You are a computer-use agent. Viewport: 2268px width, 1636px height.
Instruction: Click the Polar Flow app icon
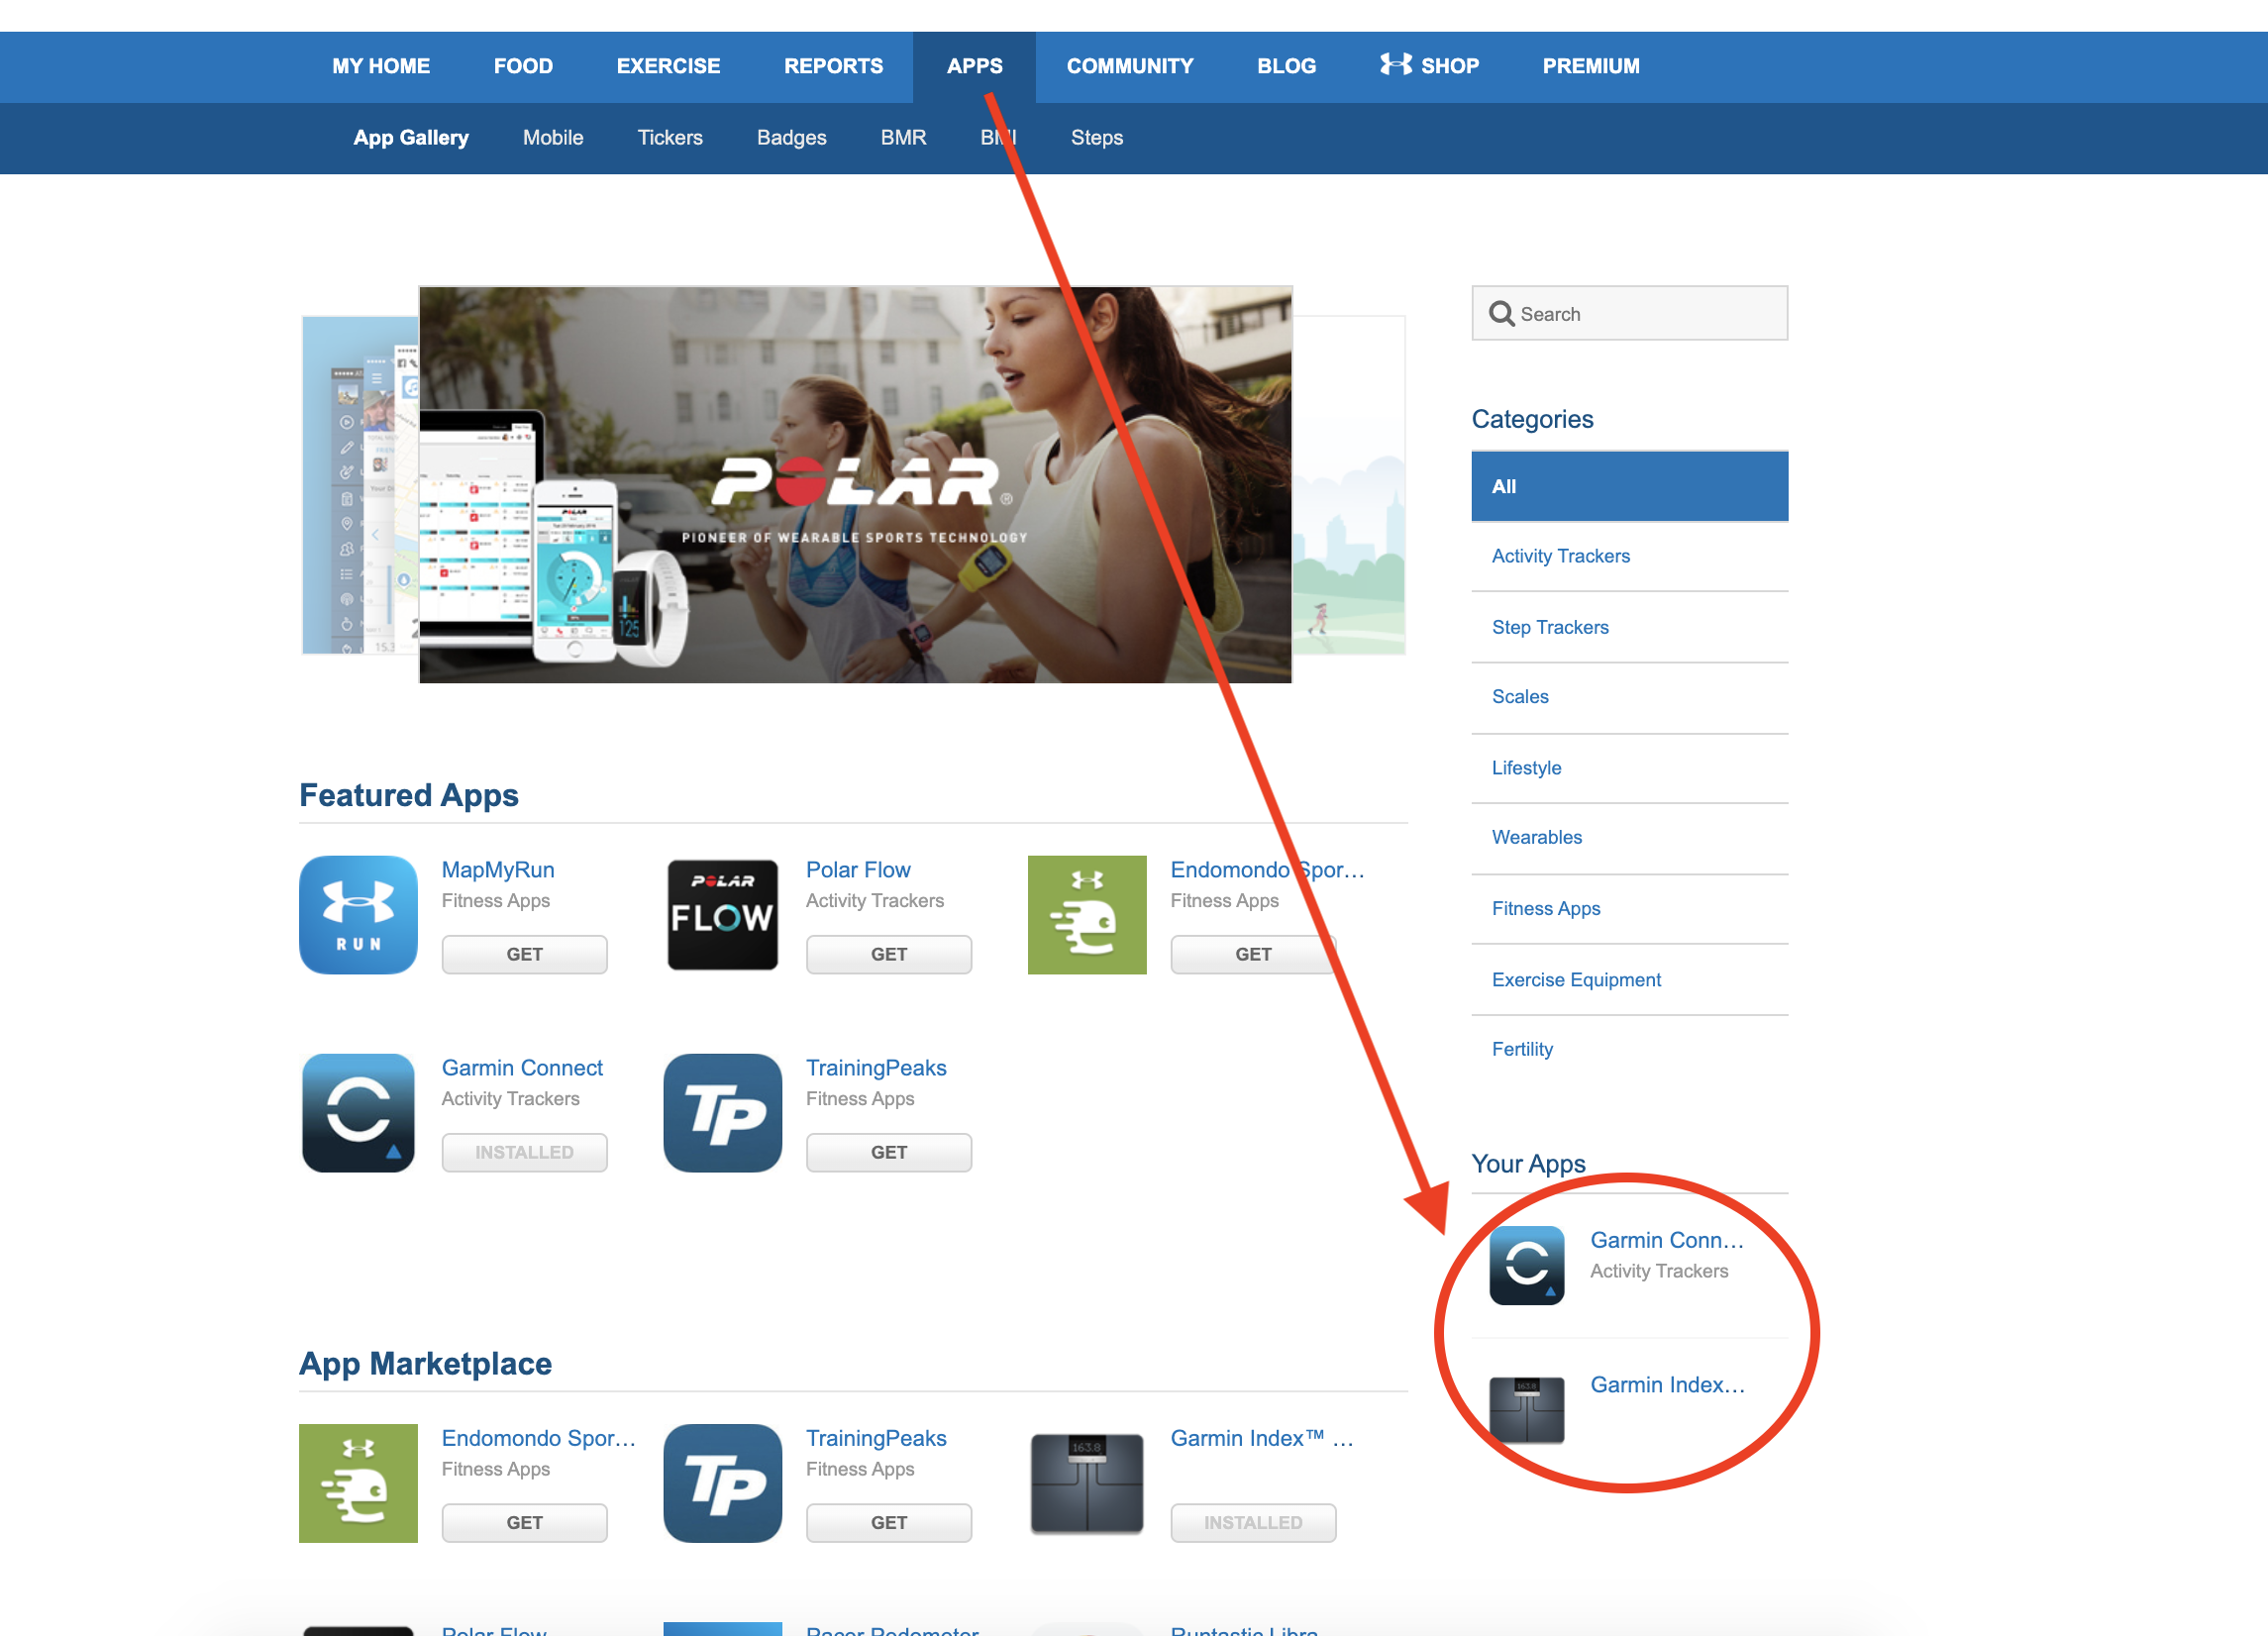tap(722, 910)
